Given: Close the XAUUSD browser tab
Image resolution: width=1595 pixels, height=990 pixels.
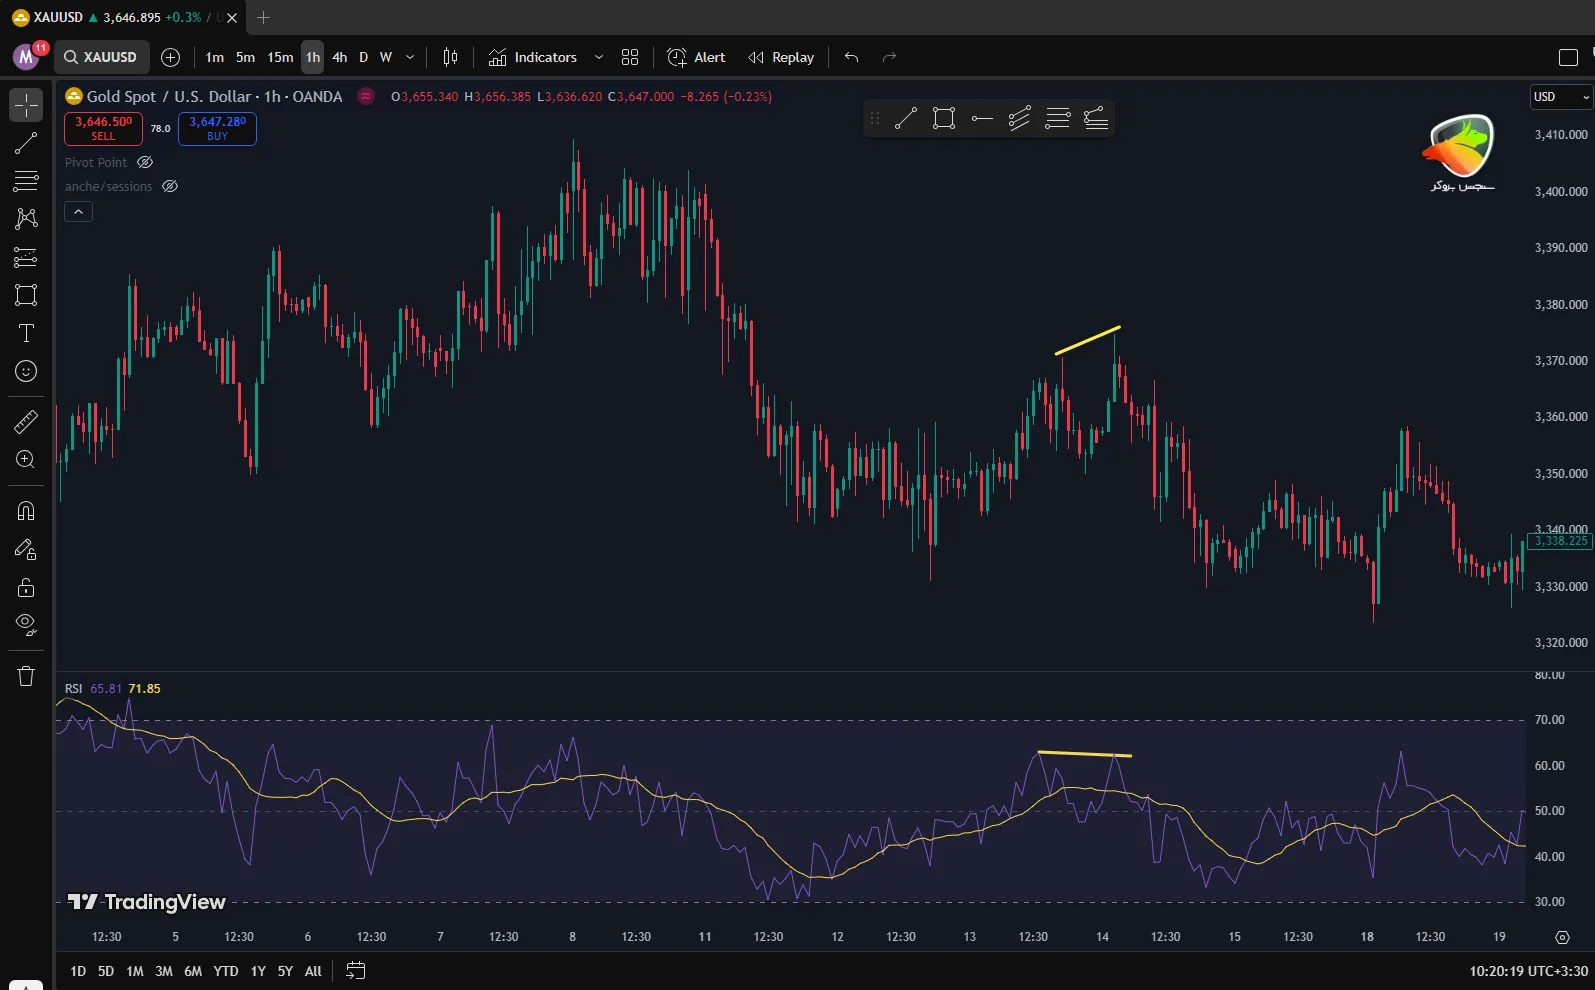Looking at the screenshot, I should pos(232,17).
